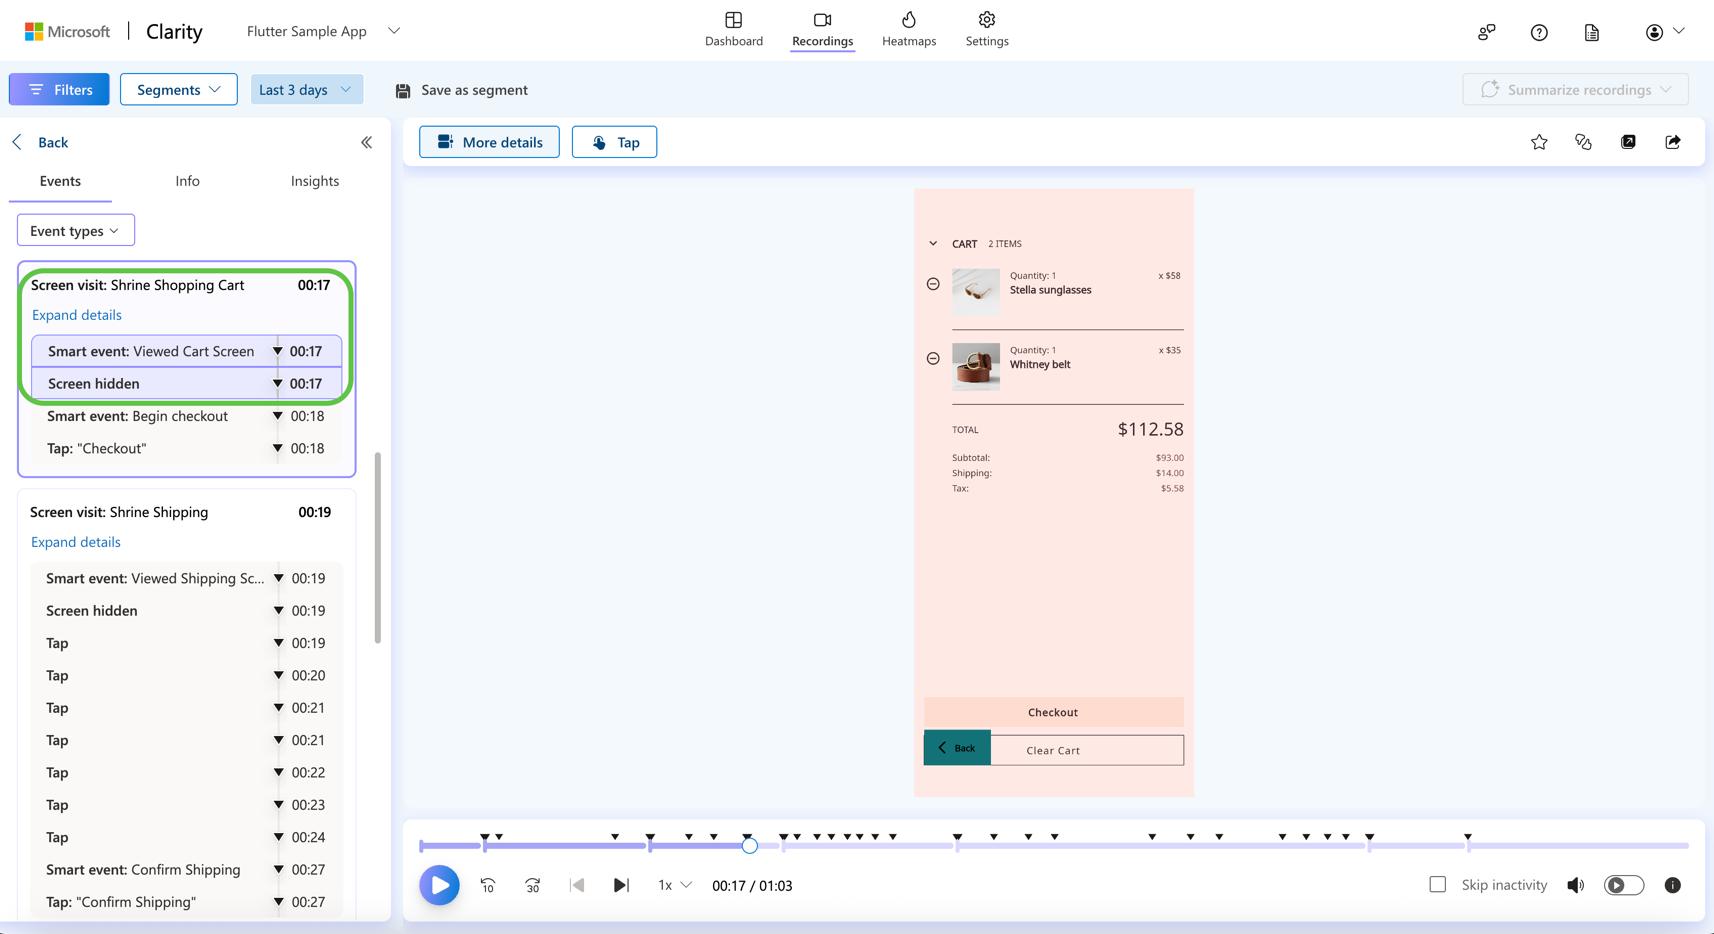Viewport: 1714px width, 934px height.
Task: Open the 1x playback speed dropdown
Action: point(674,885)
